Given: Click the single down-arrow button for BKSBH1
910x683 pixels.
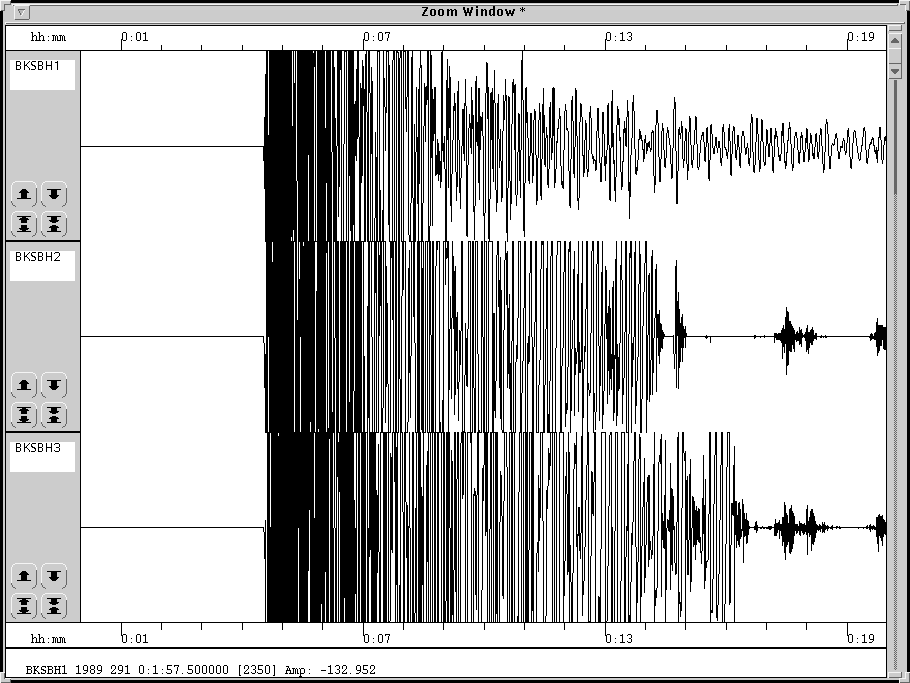Looking at the screenshot, I should (x=54, y=194).
